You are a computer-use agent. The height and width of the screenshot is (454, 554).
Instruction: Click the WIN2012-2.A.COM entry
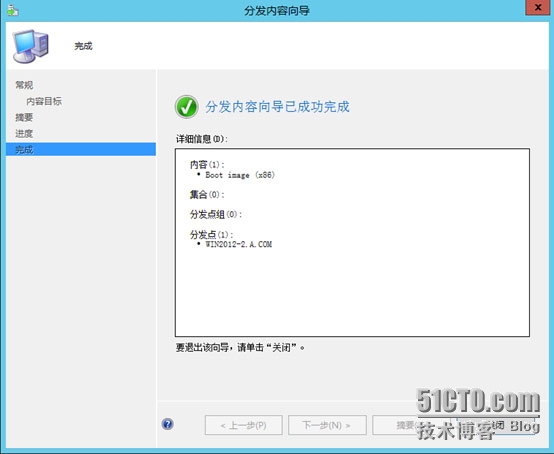(238, 244)
